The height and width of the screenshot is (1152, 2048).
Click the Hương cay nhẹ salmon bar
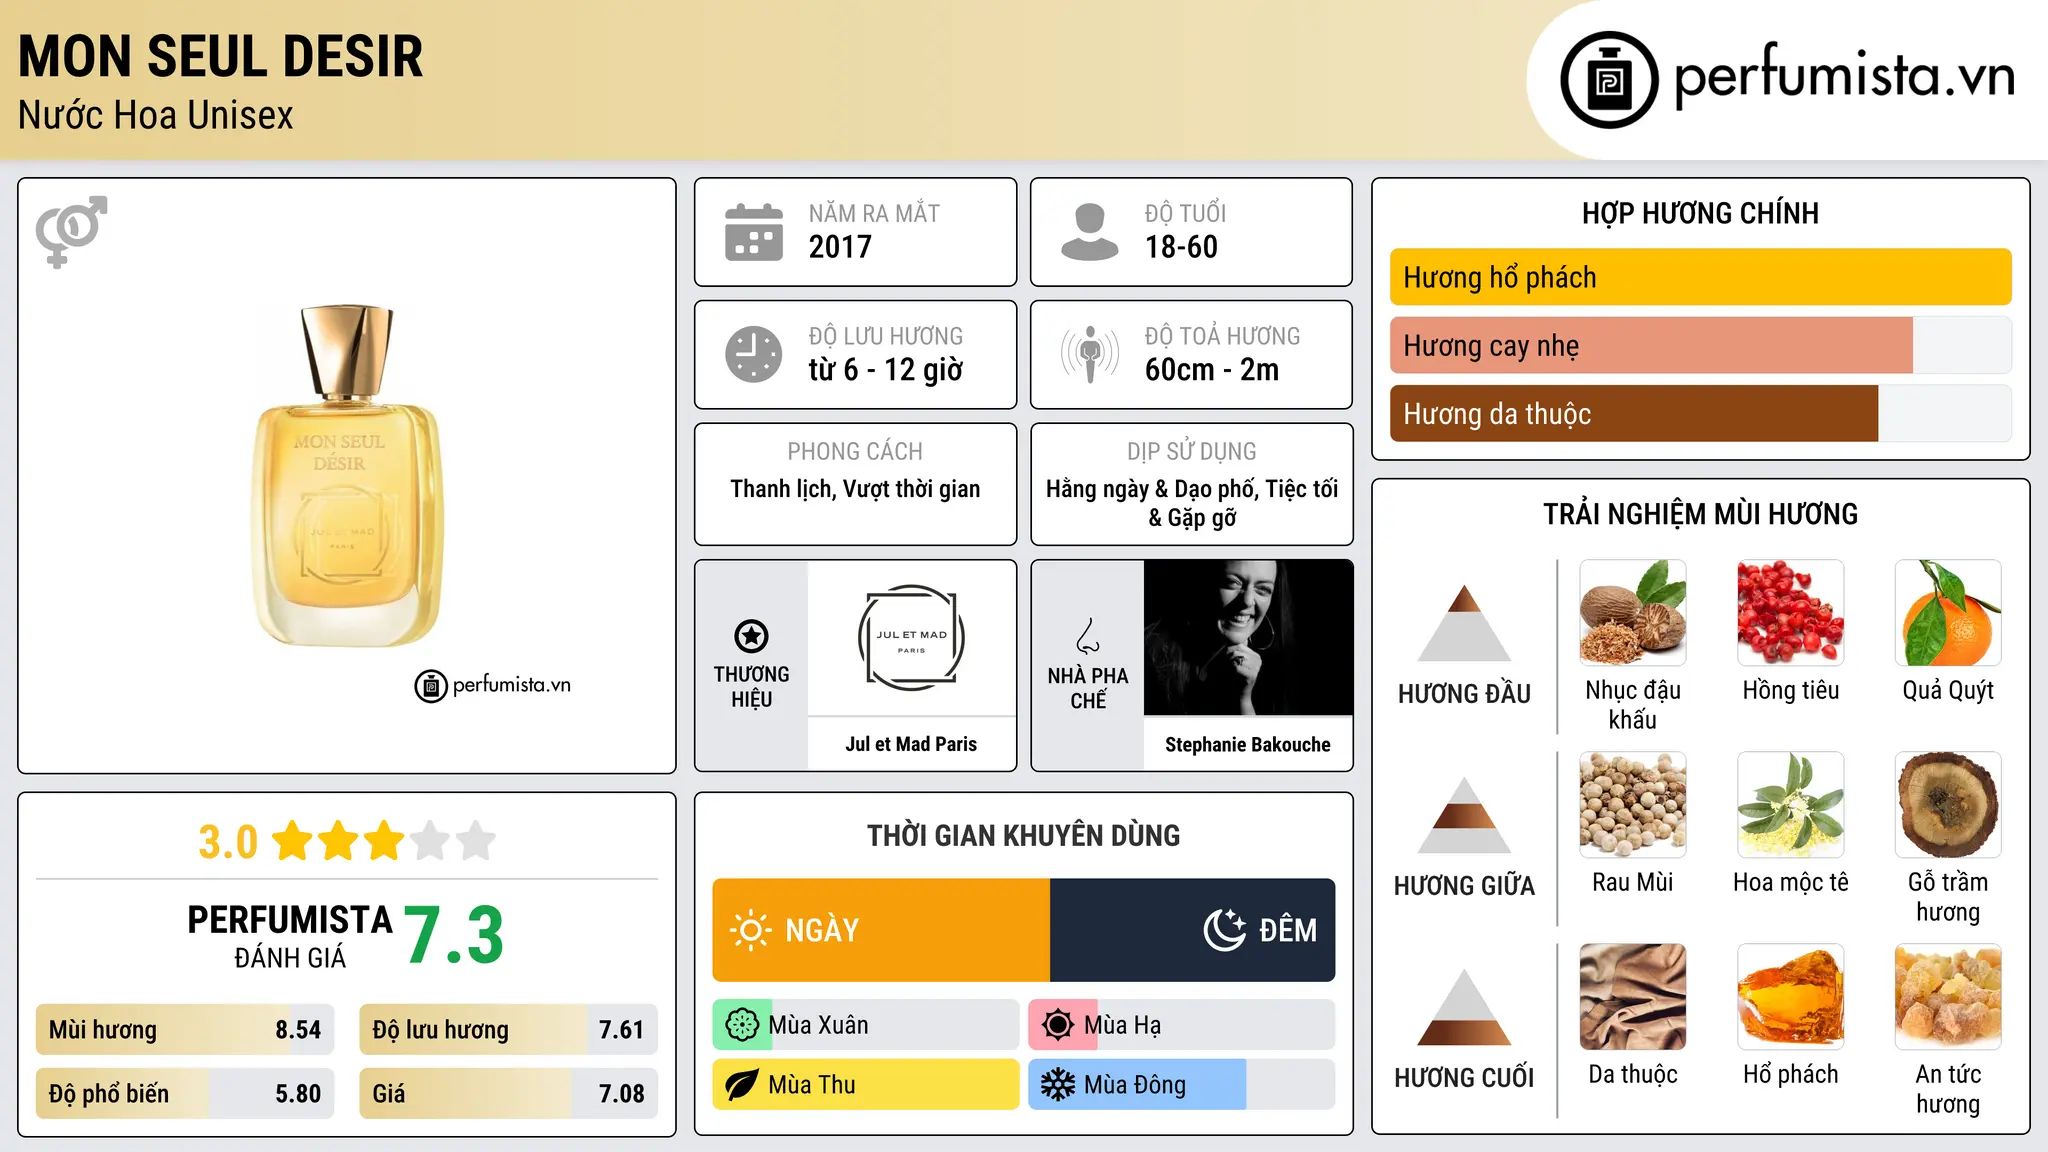tap(1651, 346)
